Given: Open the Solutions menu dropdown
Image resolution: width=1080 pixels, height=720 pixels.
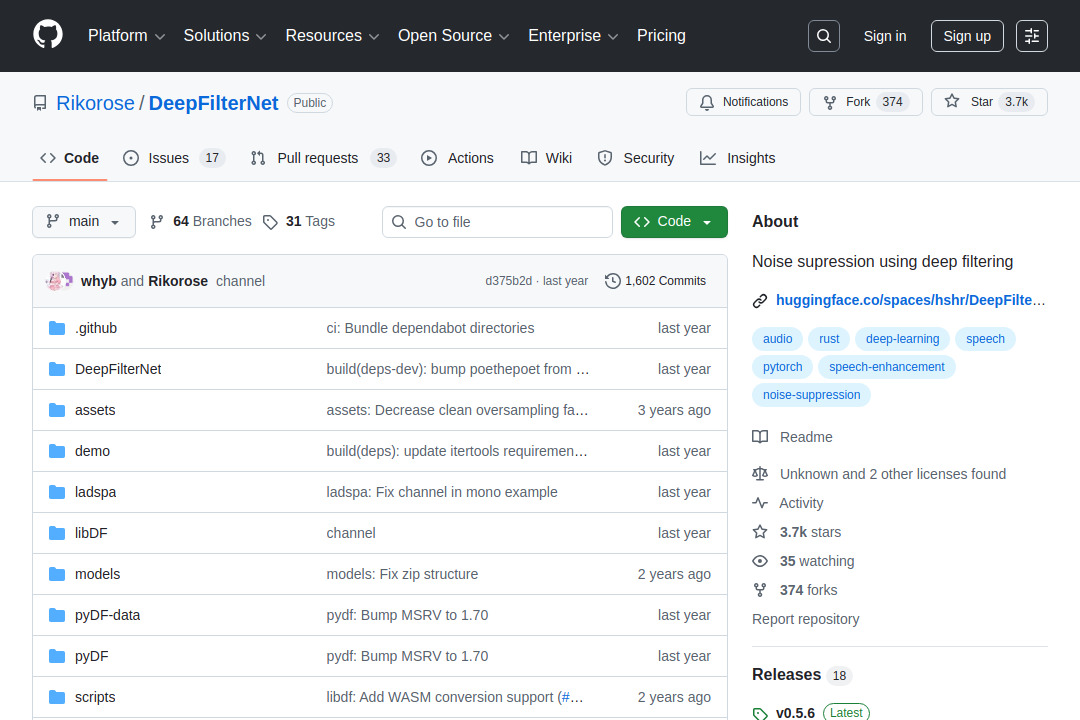Looking at the screenshot, I should pyautogui.click(x=224, y=35).
